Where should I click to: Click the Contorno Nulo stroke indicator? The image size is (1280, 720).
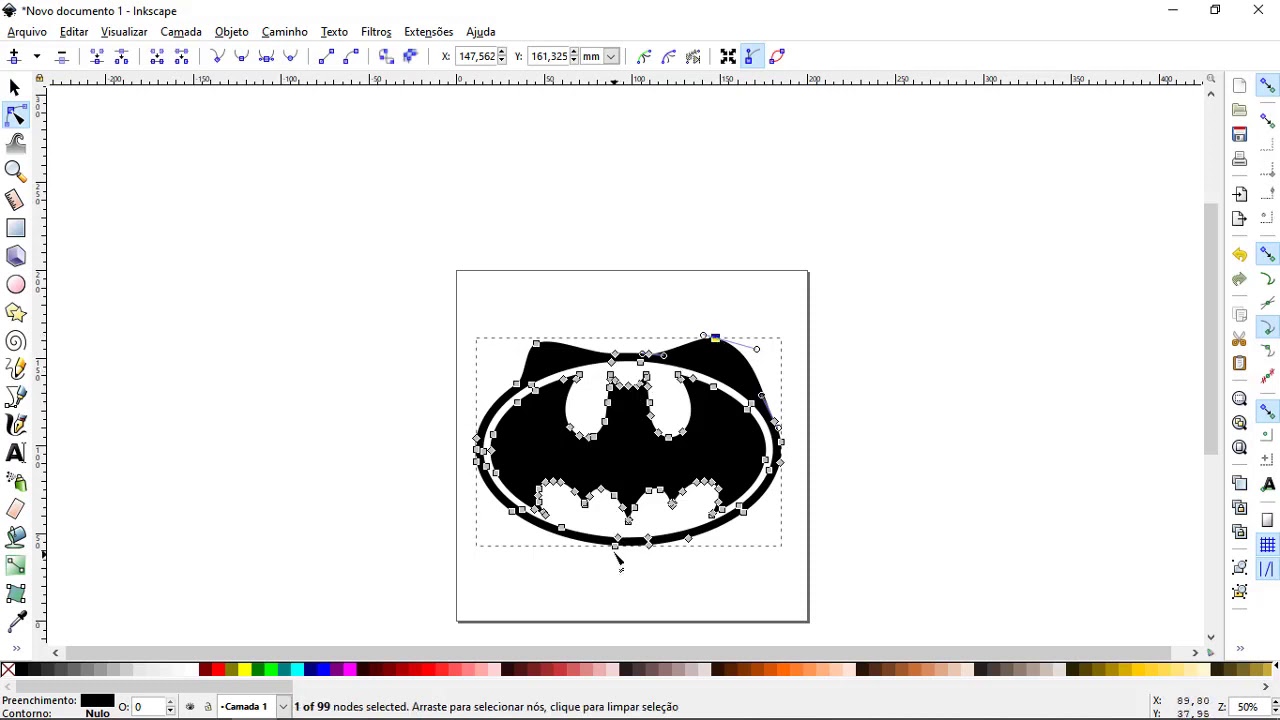point(97,713)
